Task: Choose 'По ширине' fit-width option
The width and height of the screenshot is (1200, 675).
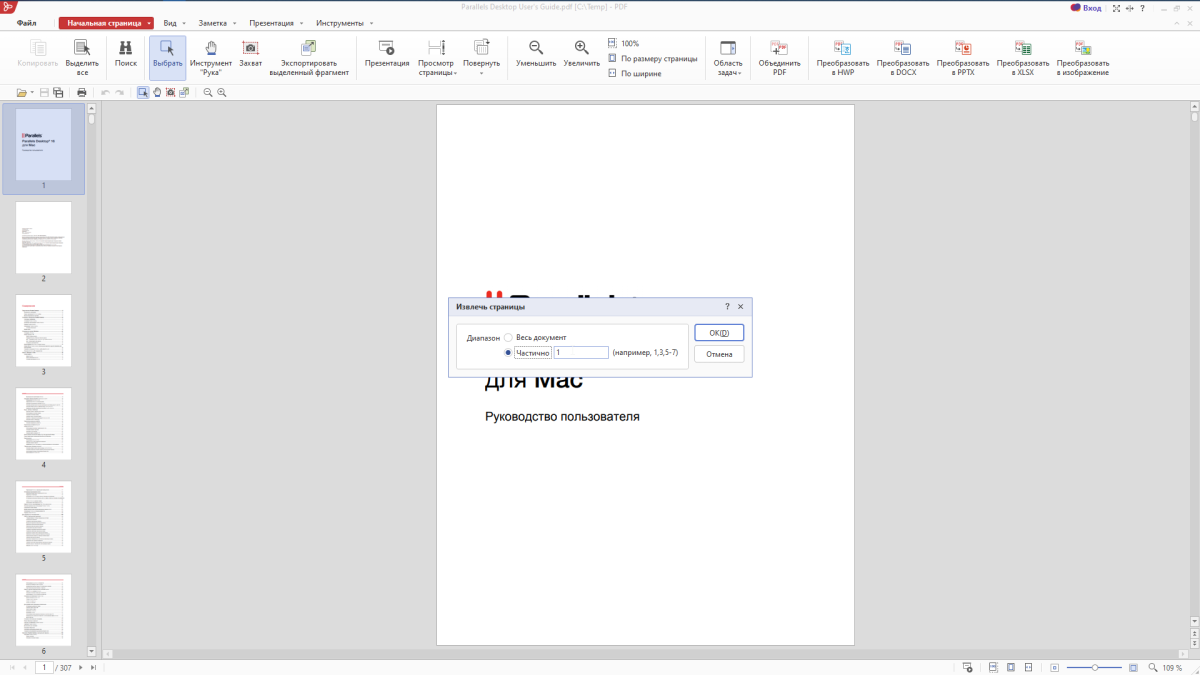Action: point(634,73)
